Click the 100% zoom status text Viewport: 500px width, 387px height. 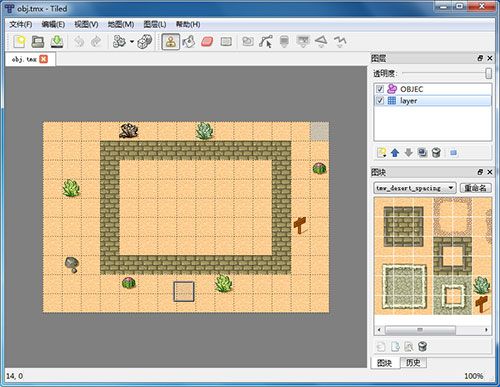(x=474, y=376)
